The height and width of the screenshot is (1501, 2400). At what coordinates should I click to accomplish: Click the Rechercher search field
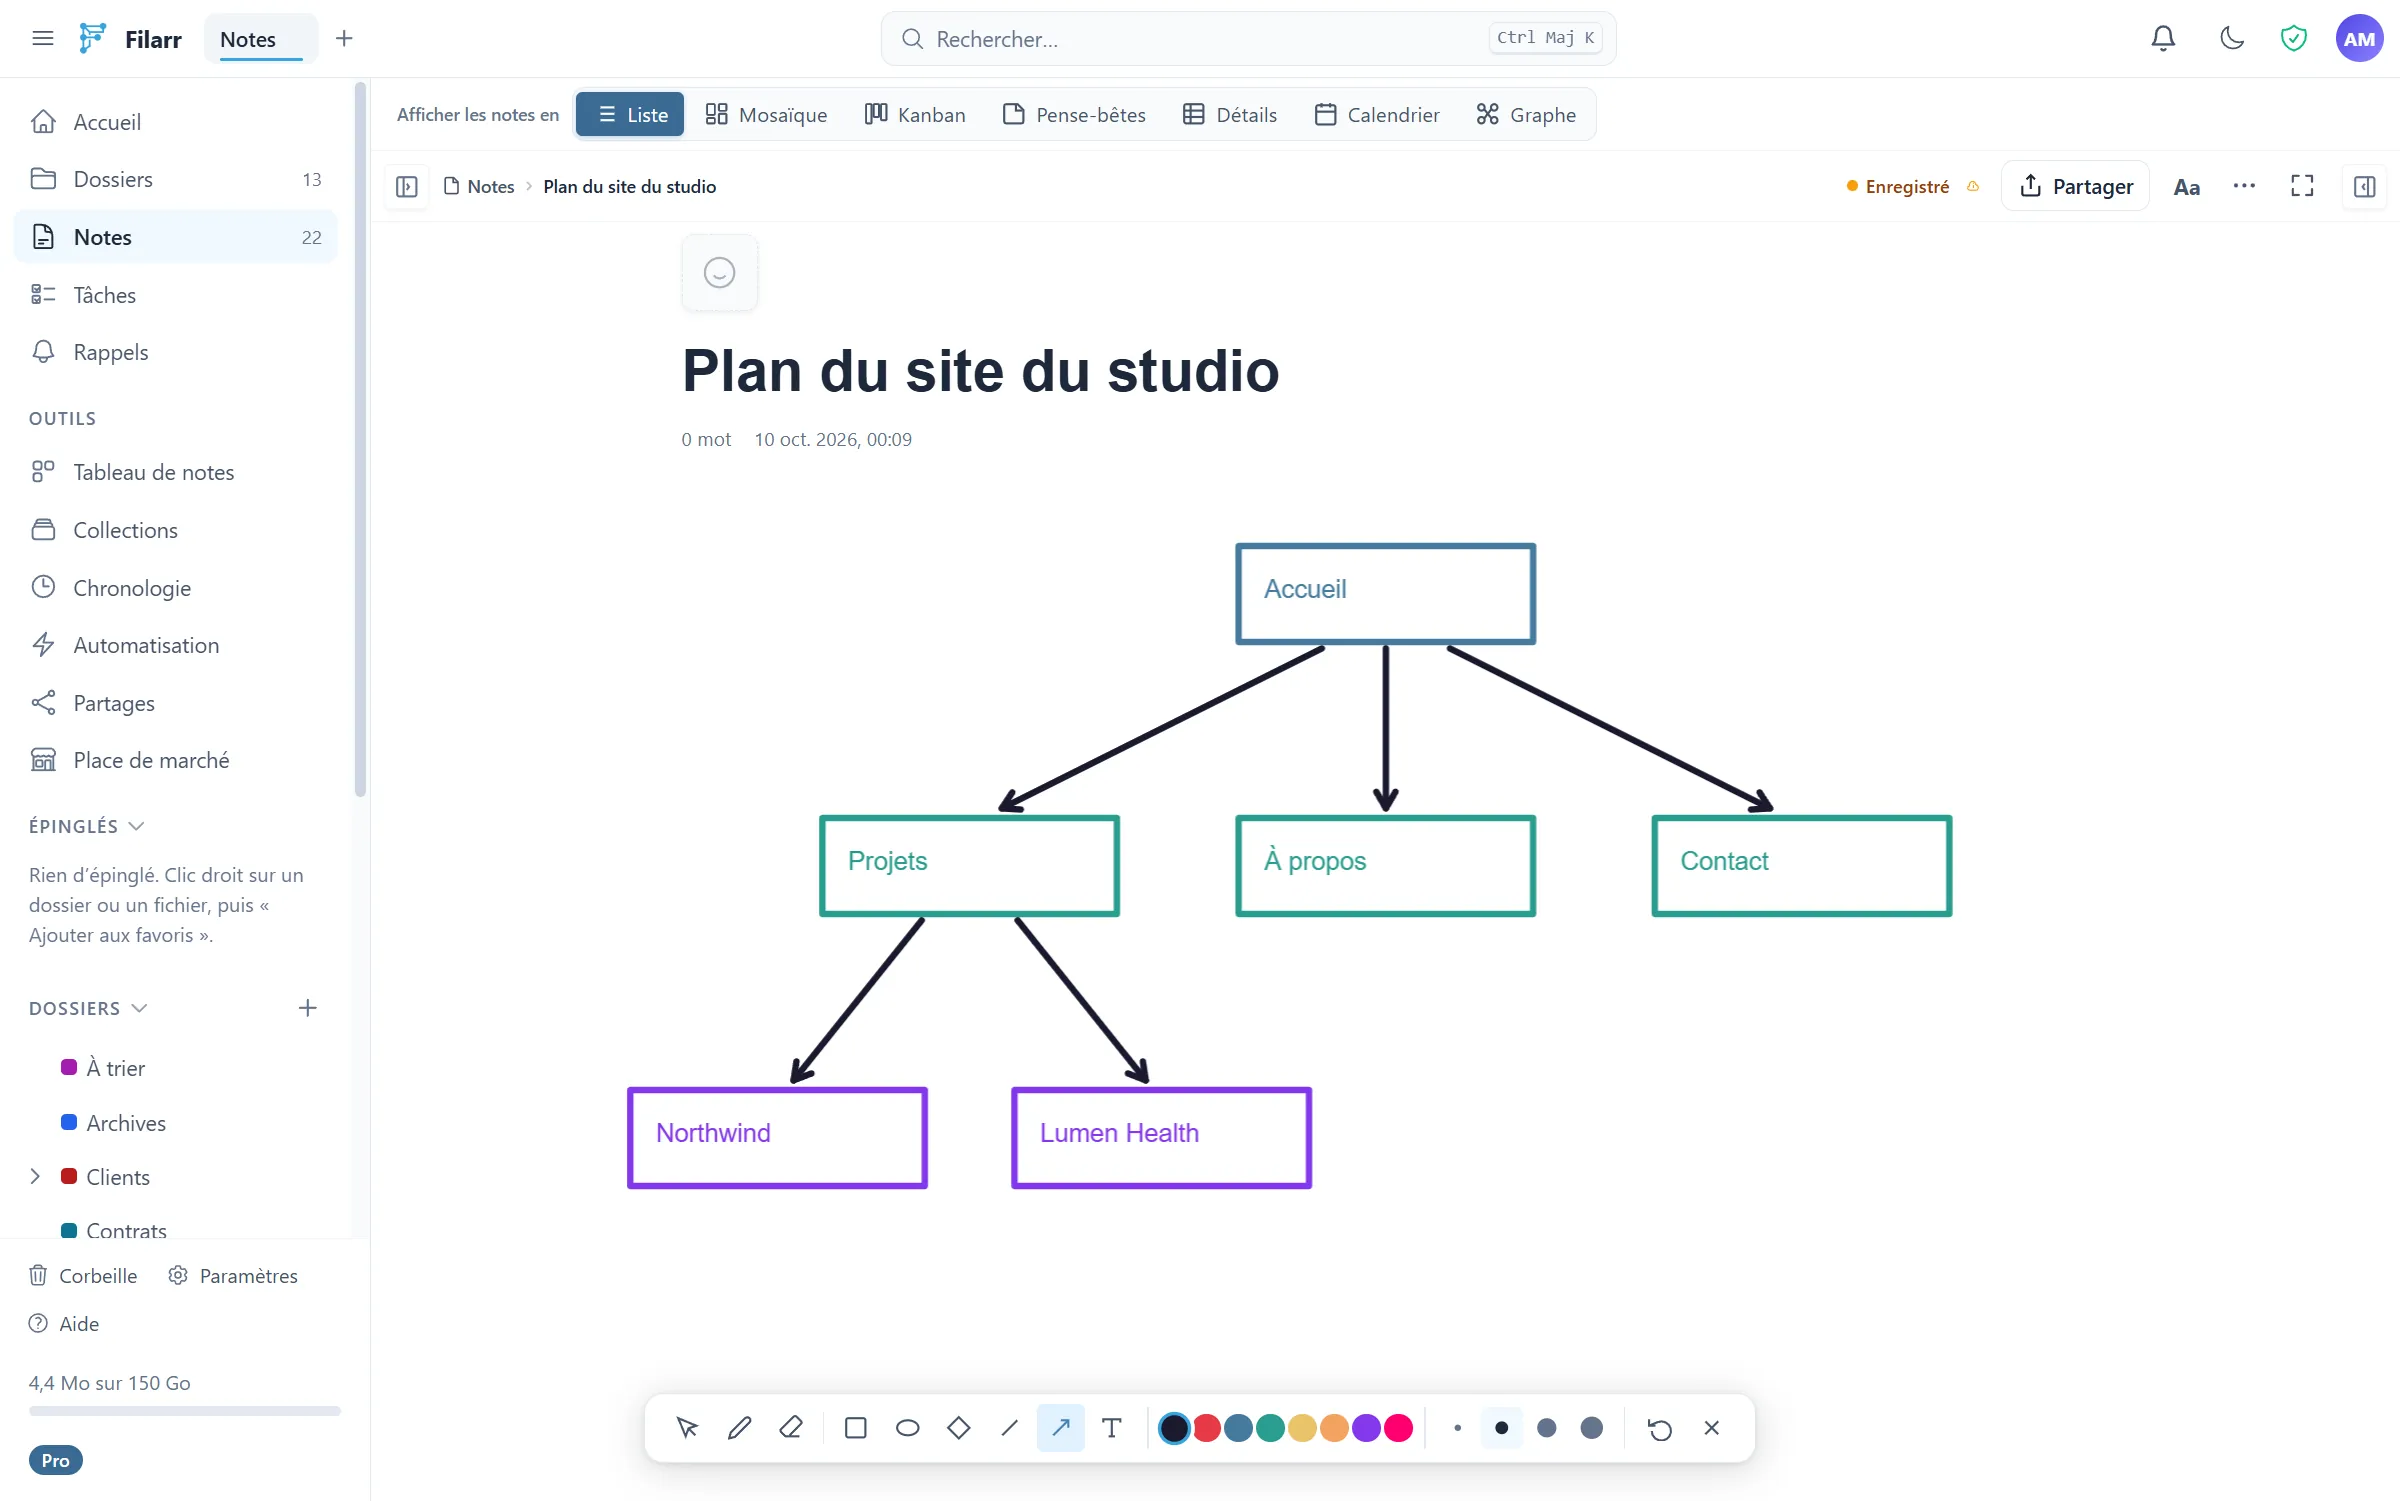[1248, 39]
